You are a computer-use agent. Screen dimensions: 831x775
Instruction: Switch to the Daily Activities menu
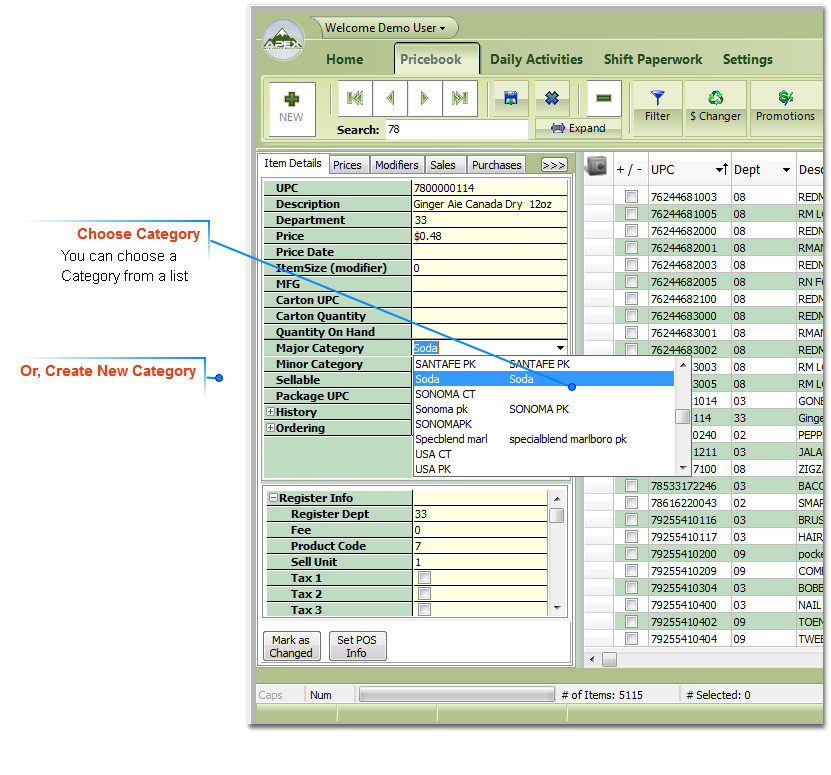[x=536, y=59]
